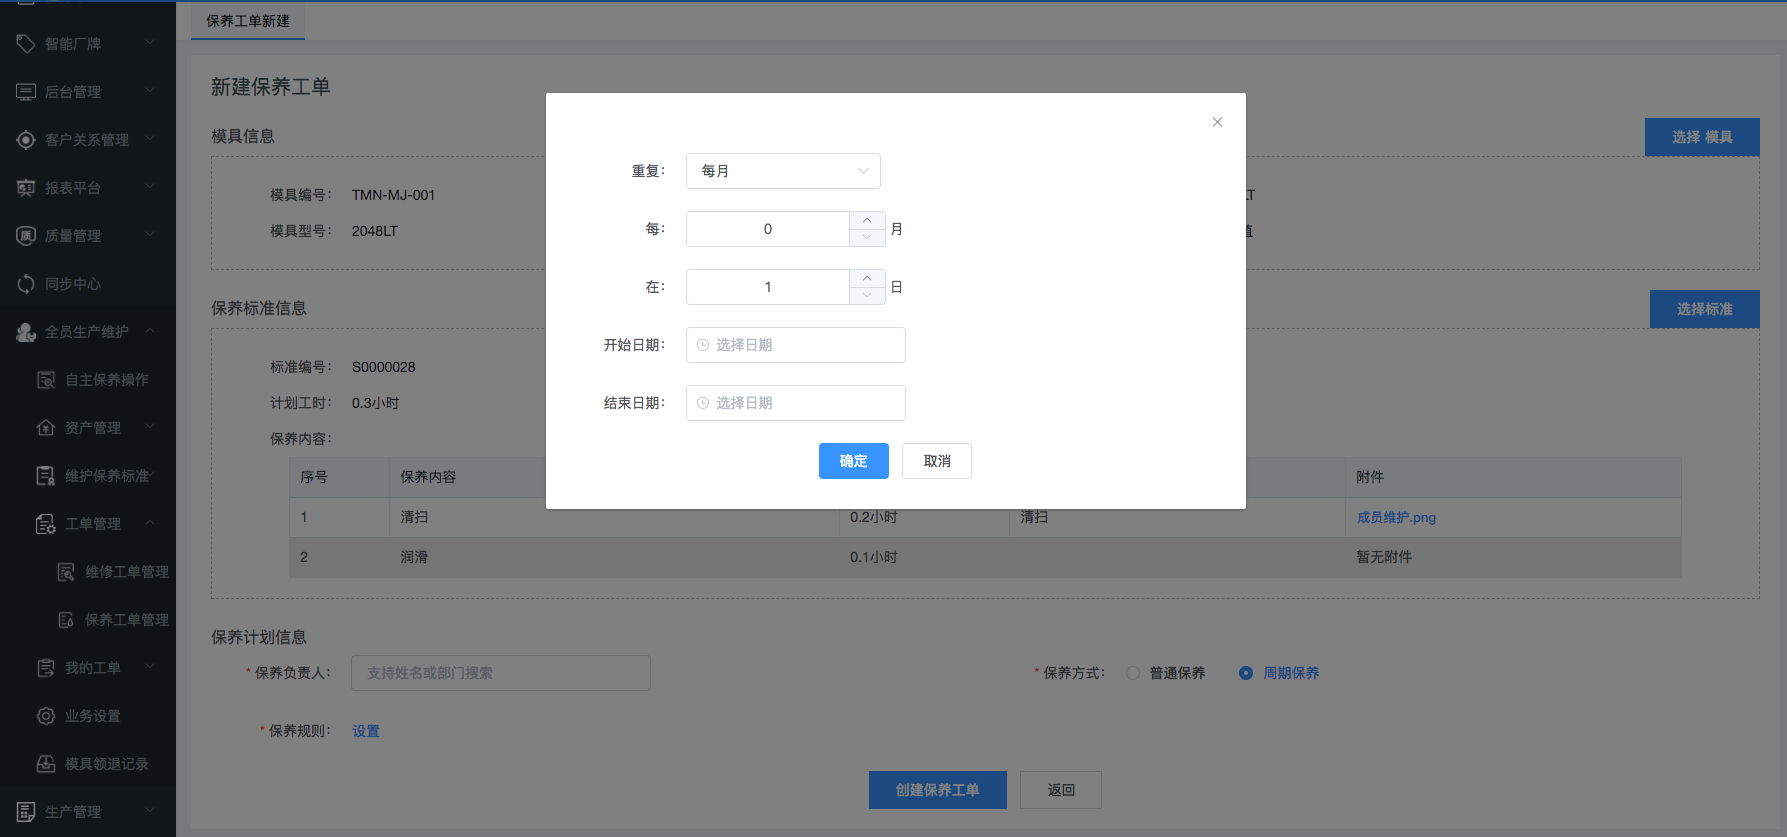1787x837 pixels.
Task: Click the 智能厂牌 tag icon in sidebar
Action: 26,43
